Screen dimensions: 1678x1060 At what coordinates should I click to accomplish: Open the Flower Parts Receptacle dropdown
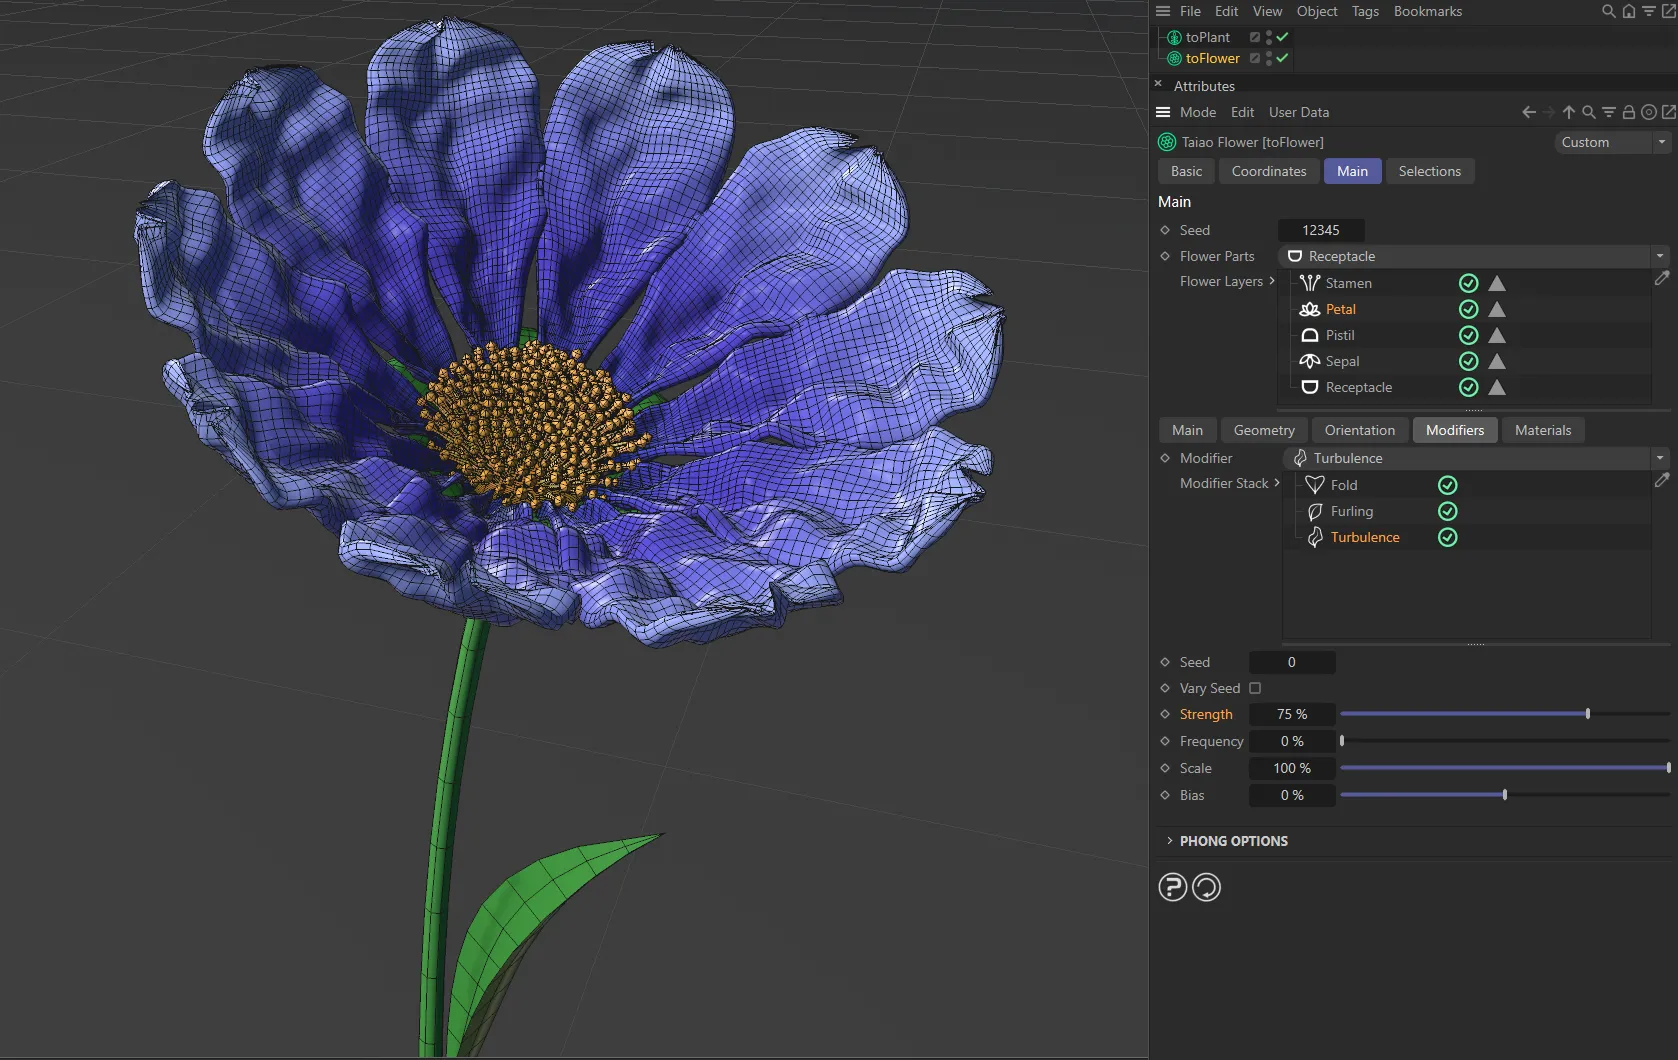1659,256
